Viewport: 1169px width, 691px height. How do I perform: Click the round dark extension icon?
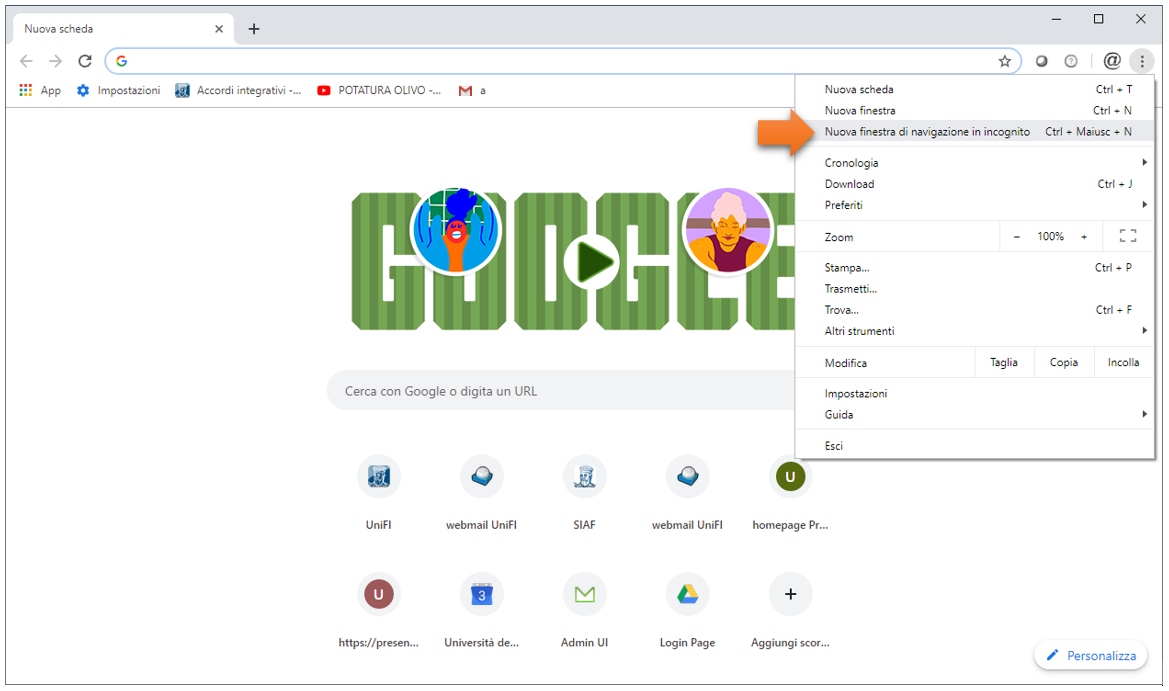coord(1042,61)
